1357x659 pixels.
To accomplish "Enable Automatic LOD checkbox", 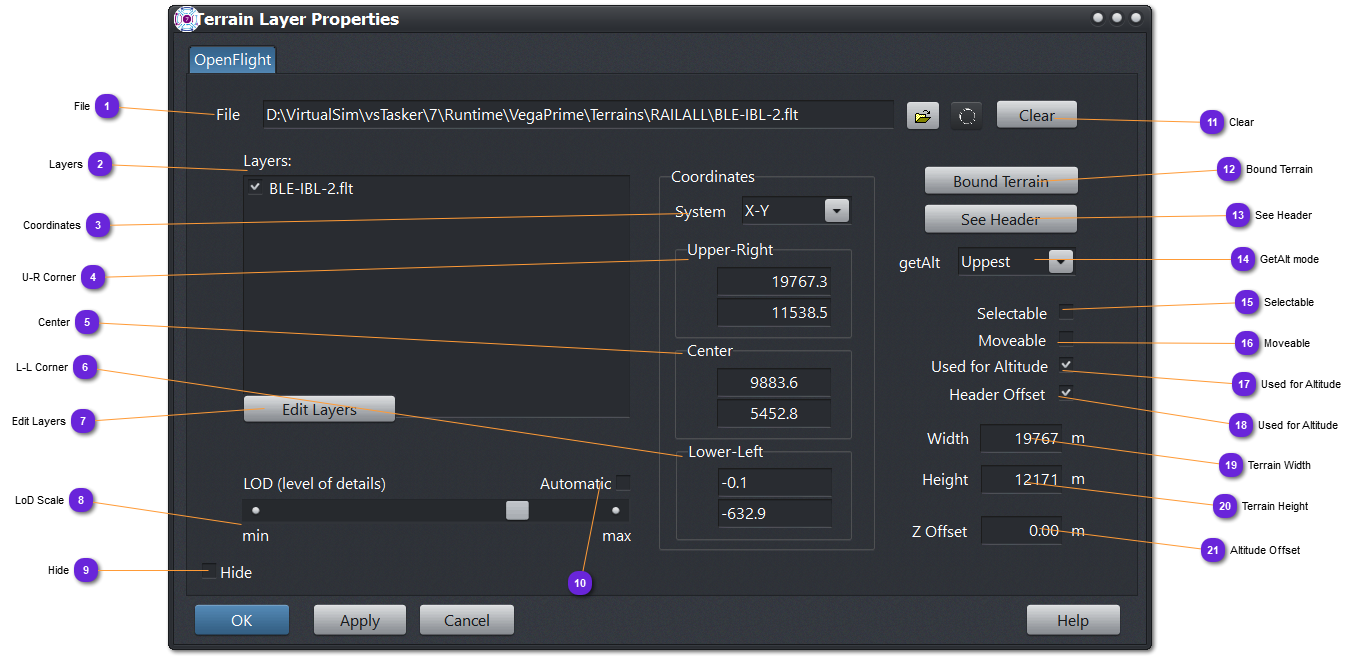I will click(623, 483).
